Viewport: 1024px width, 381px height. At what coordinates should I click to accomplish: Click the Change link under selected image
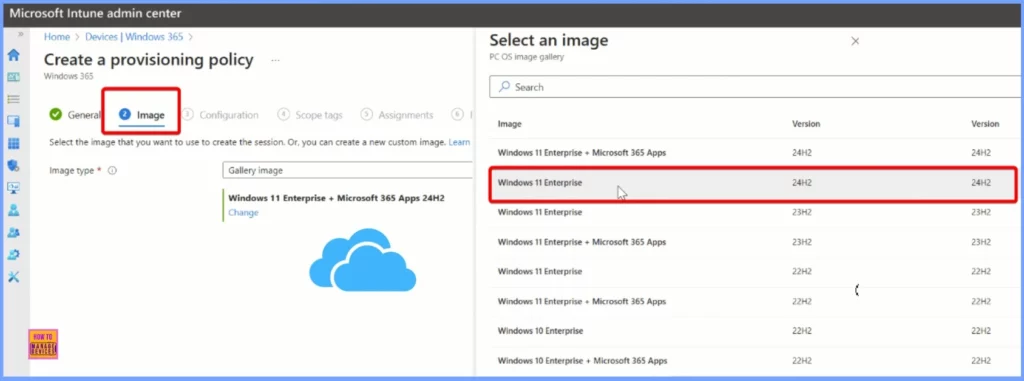[243, 212]
